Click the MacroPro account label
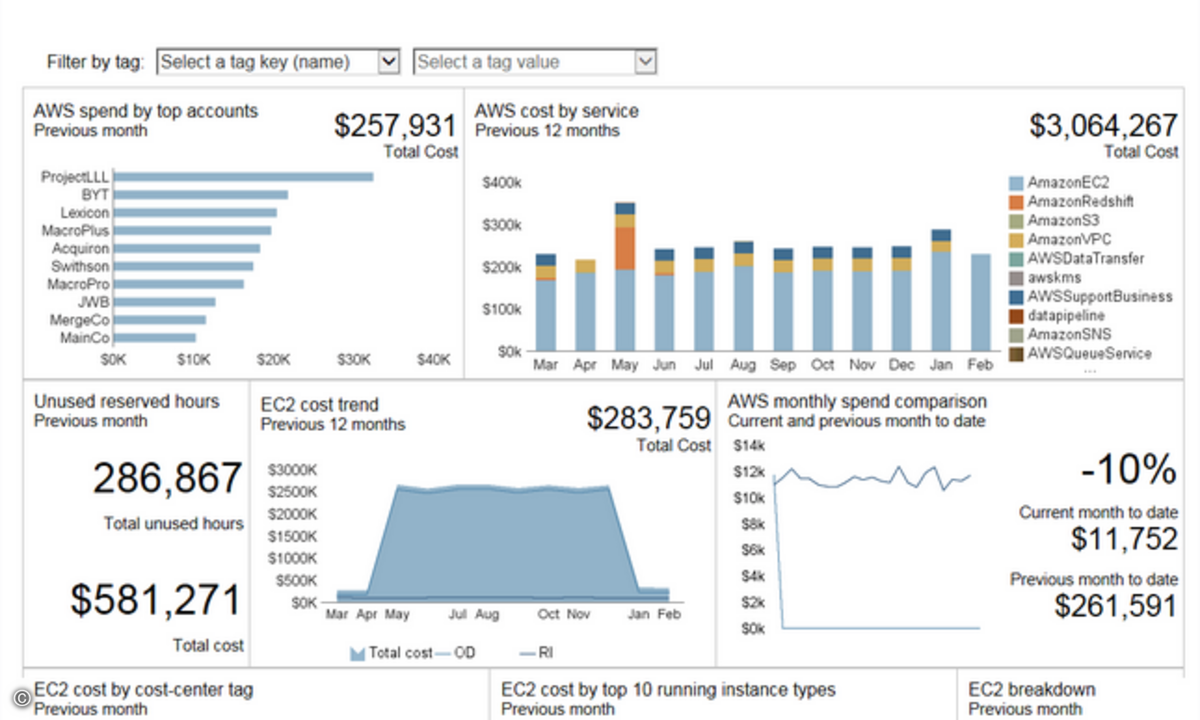The image size is (1200, 720). [79, 285]
